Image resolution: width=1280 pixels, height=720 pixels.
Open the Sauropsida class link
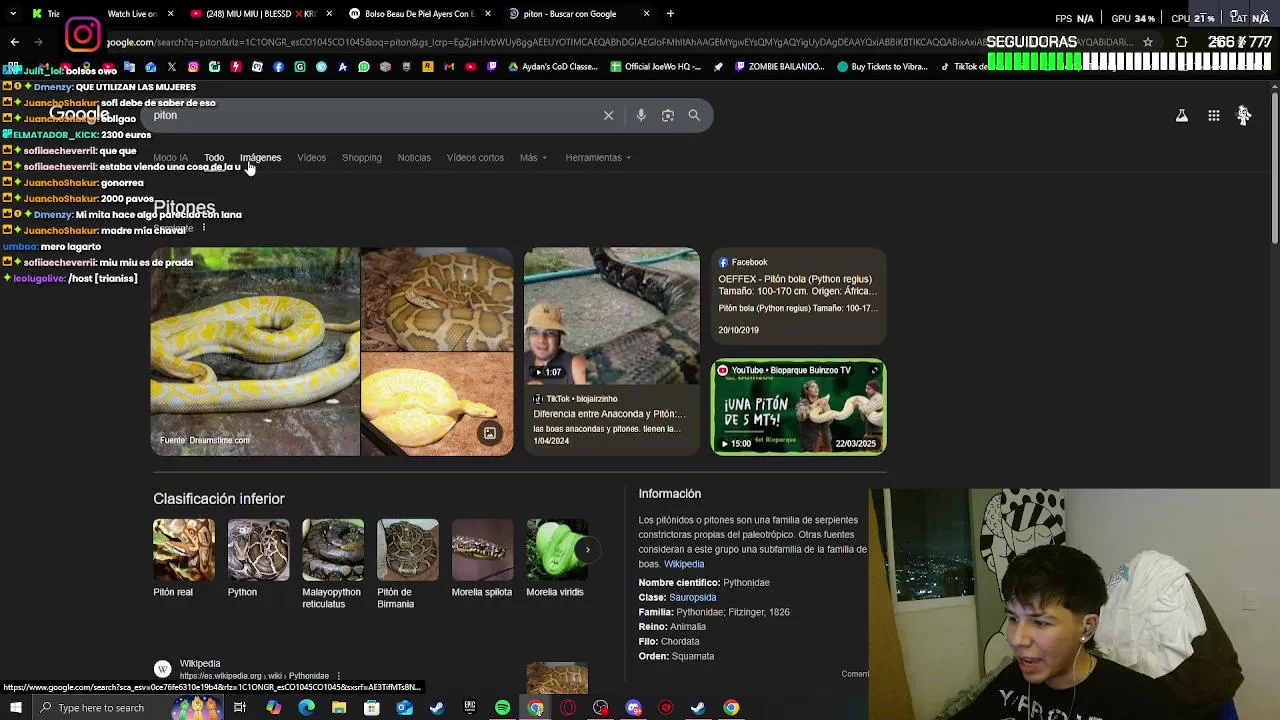click(693, 597)
